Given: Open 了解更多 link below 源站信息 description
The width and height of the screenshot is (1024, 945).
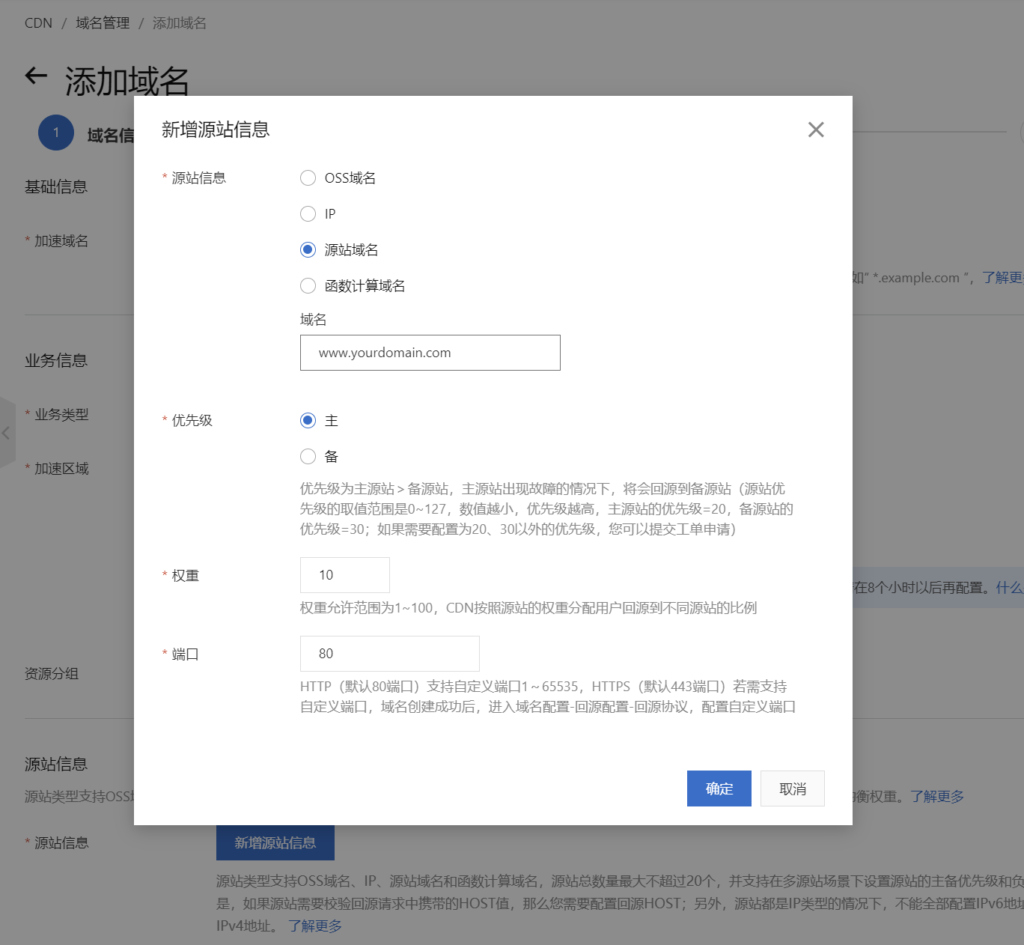Looking at the screenshot, I should pyautogui.click(x=315, y=926).
